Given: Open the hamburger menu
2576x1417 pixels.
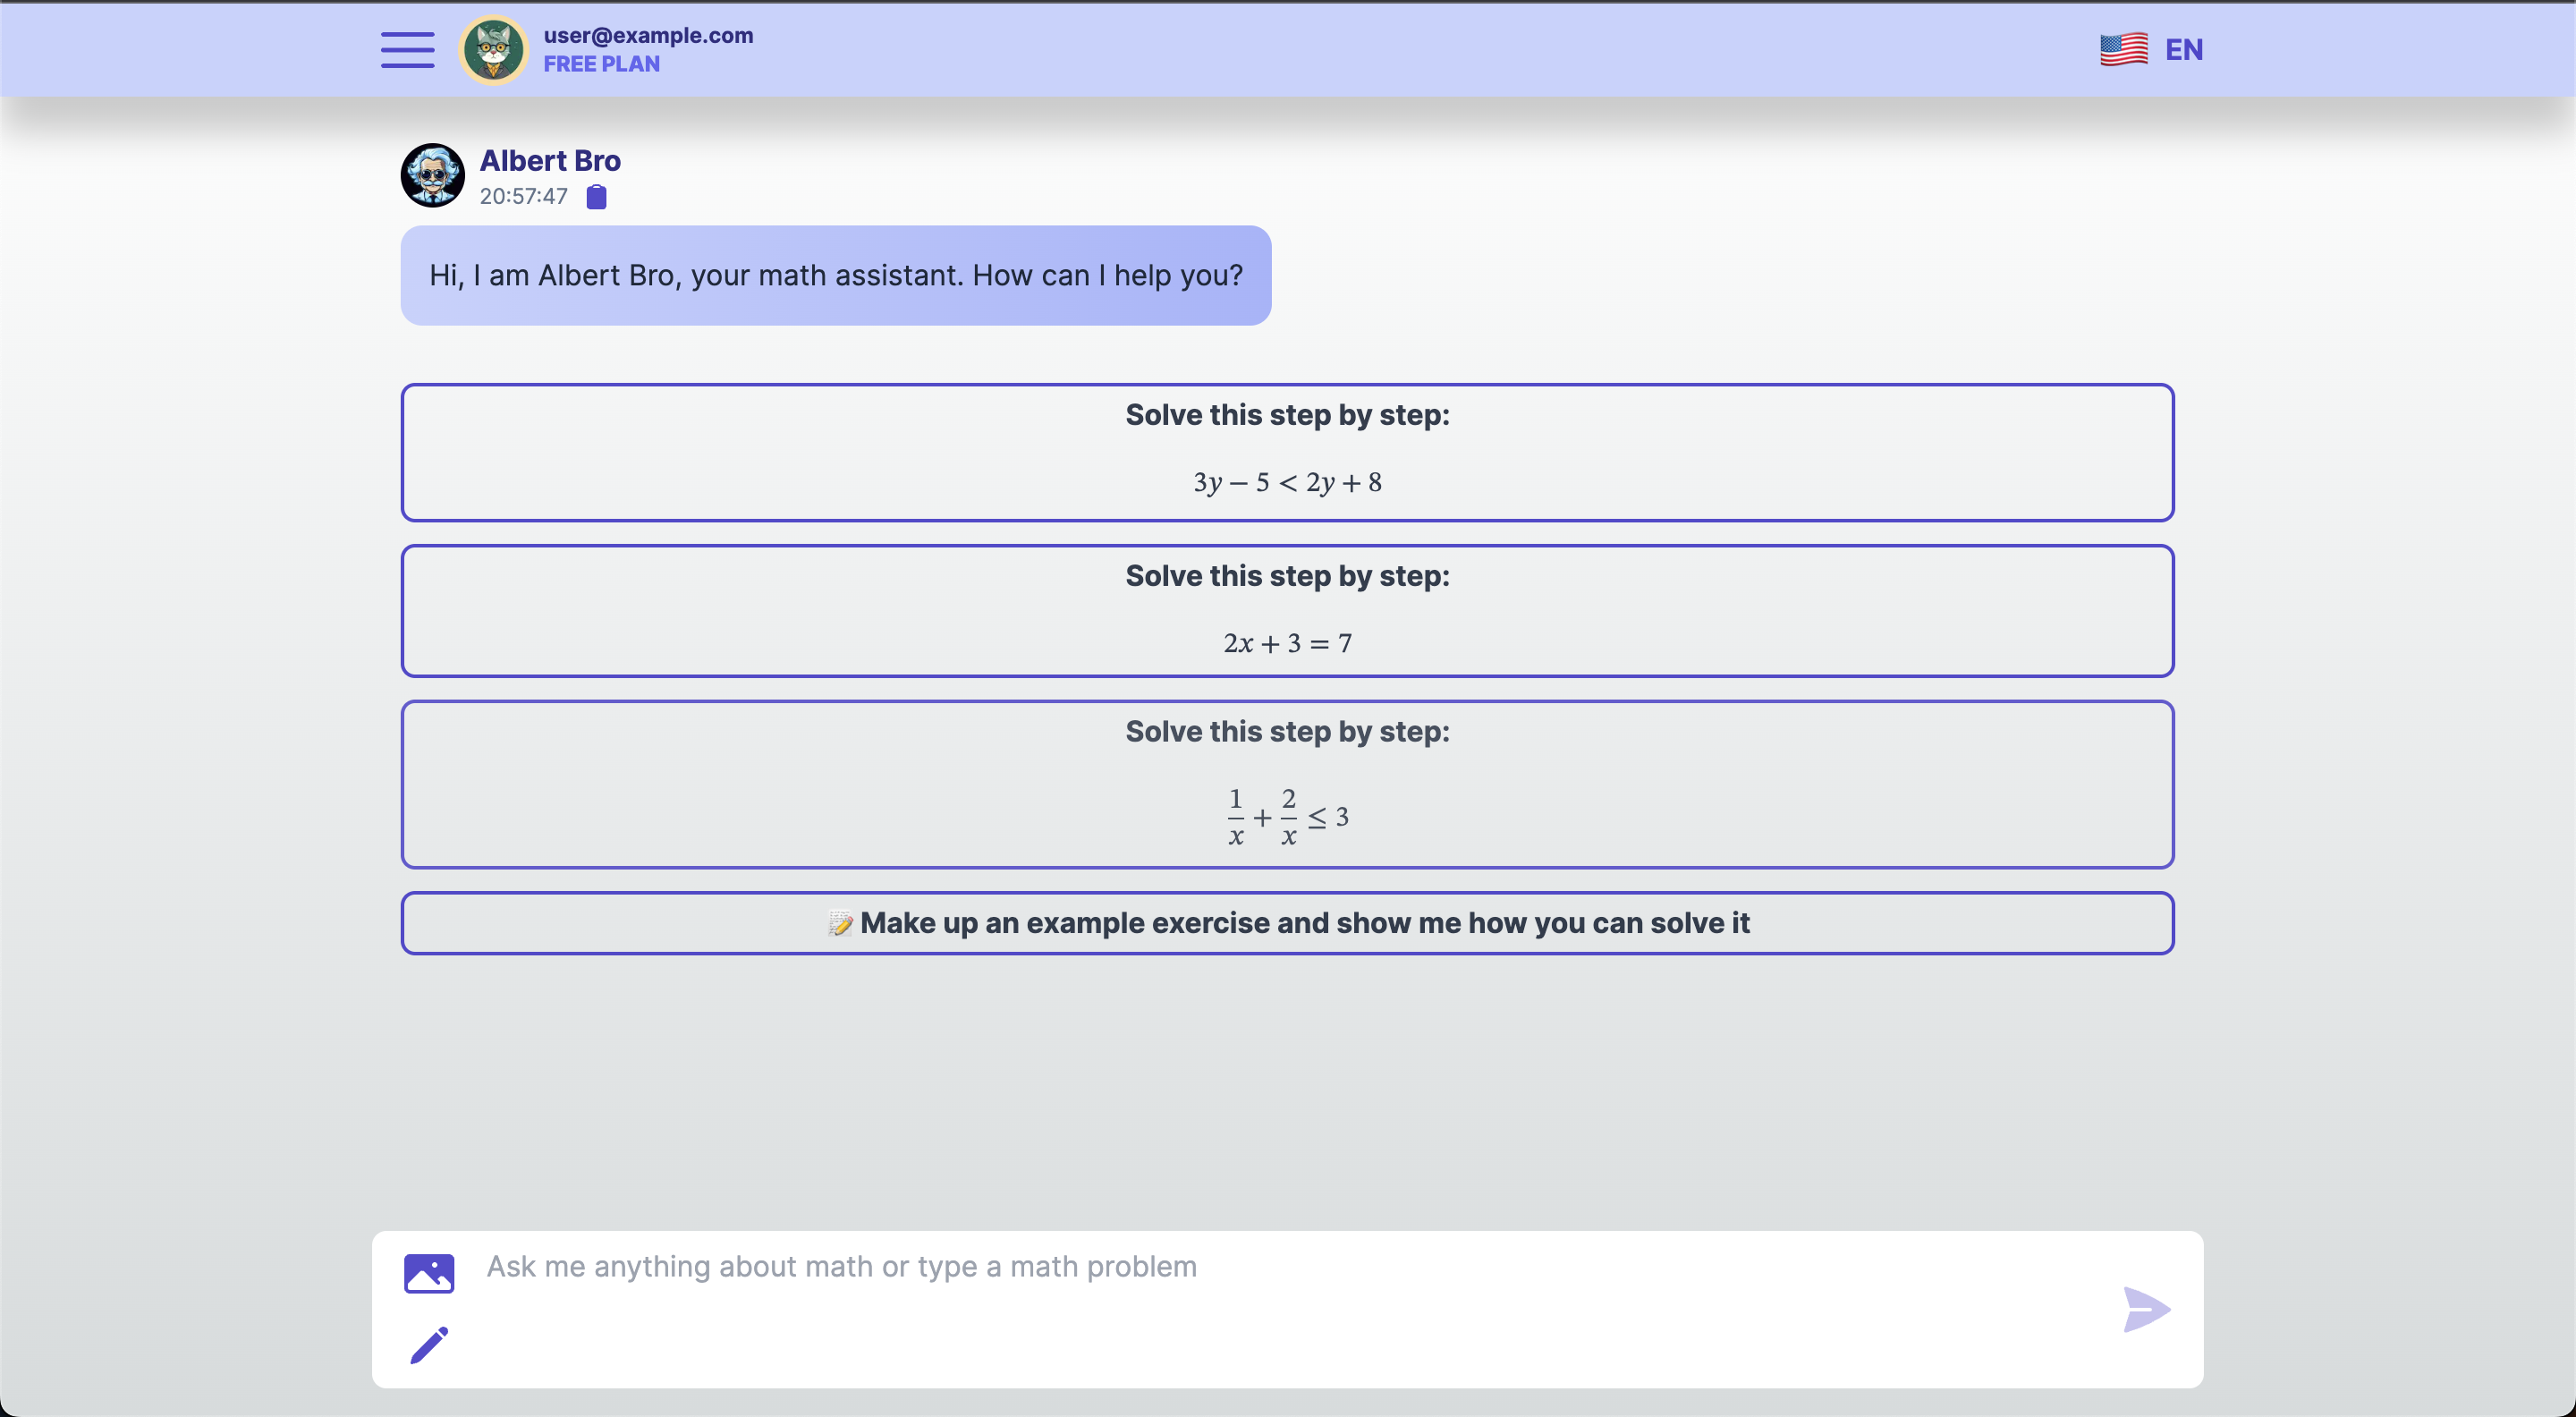Looking at the screenshot, I should [407, 49].
